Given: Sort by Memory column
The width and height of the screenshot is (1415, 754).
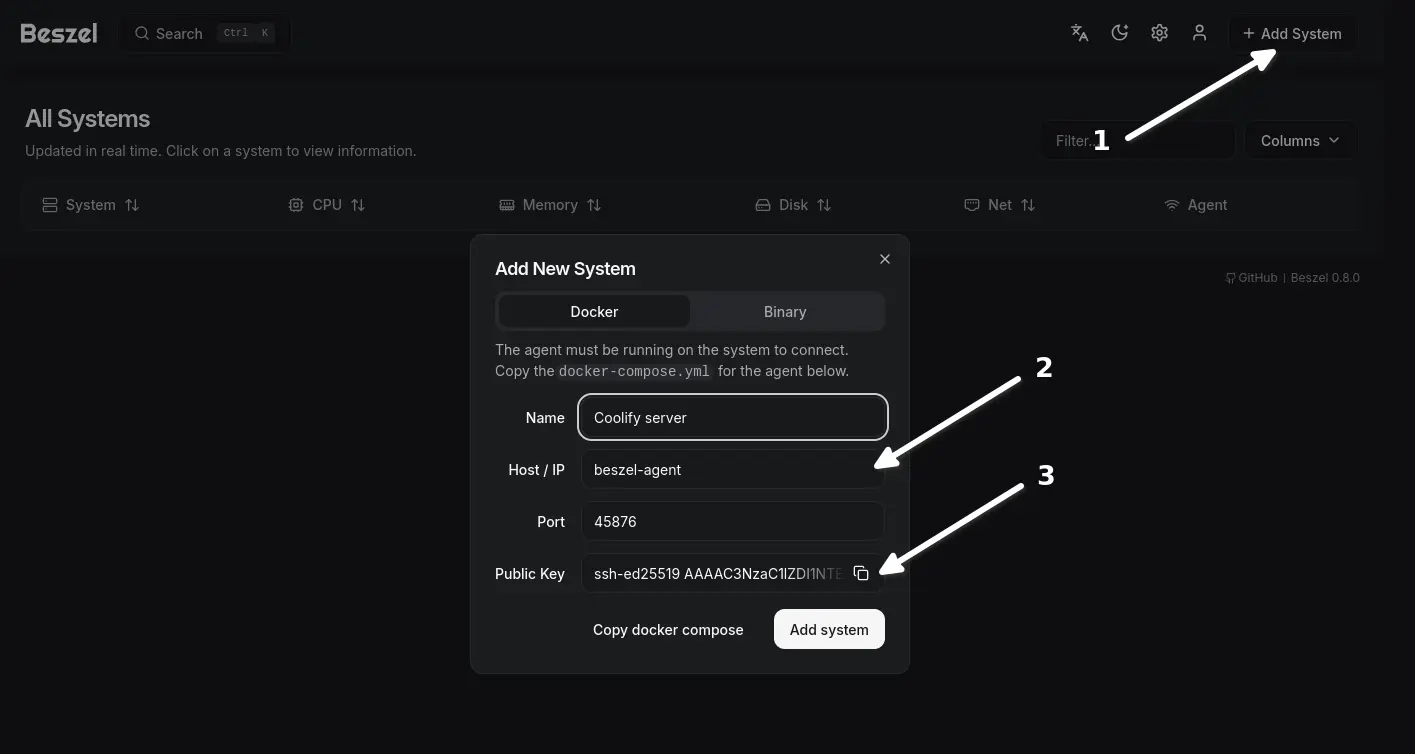Looking at the screenshot, I should coord(550,205).
